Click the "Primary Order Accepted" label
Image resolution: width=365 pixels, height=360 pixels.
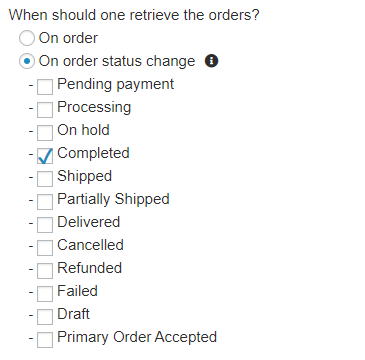tap(137, 337)
